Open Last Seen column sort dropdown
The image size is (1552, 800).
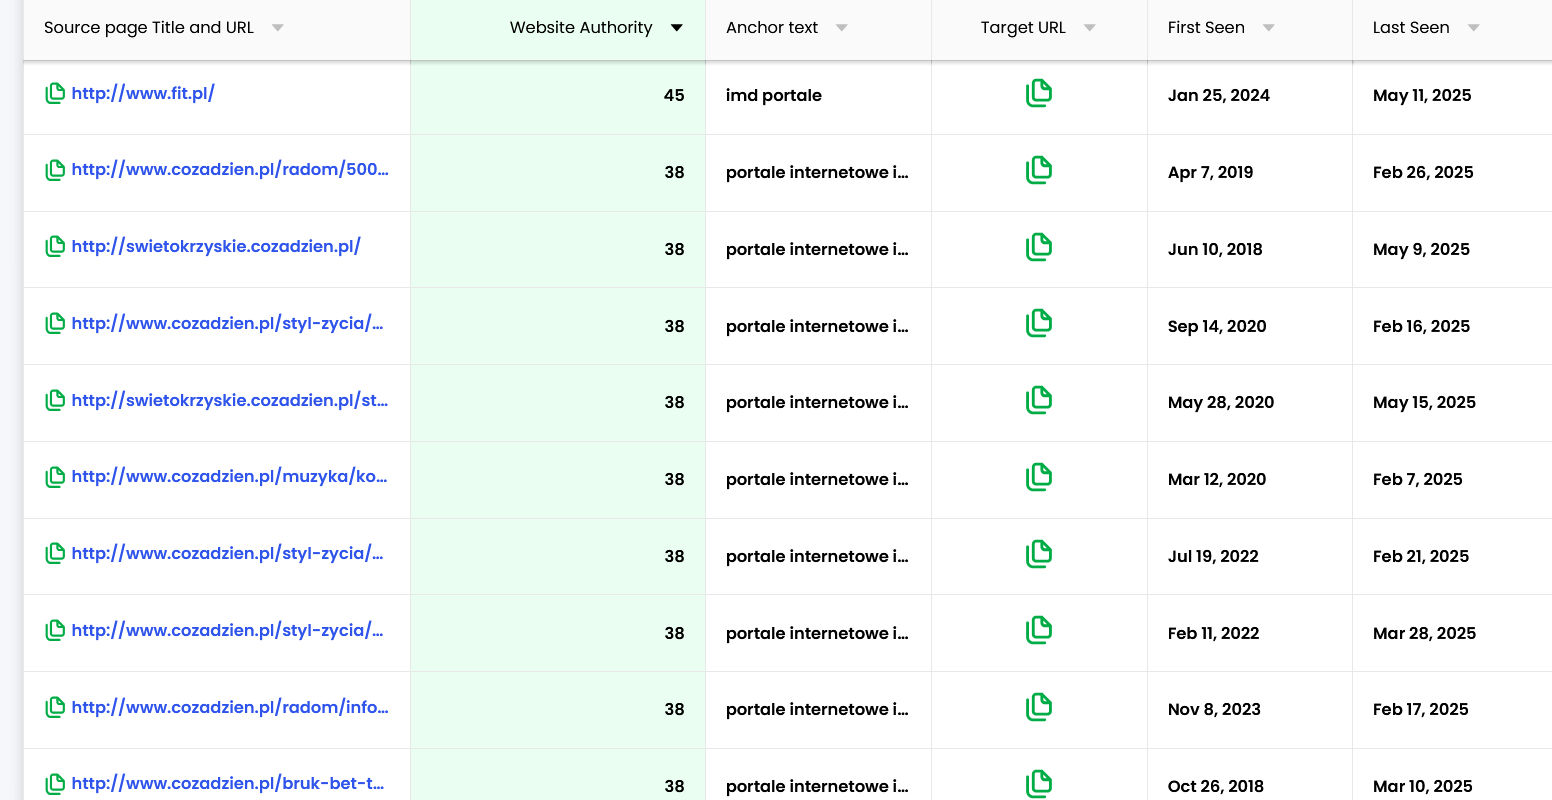(1473, 28)
